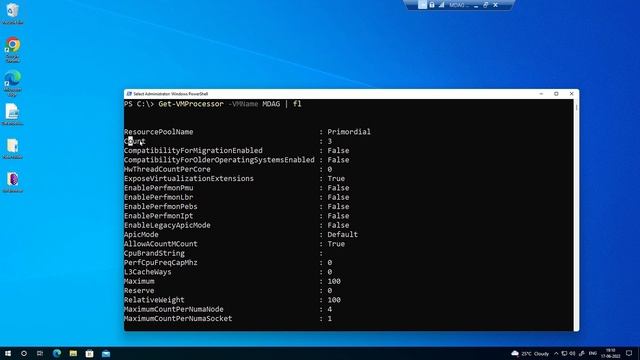Open the Recycle Bin desktop icon
This screenshot has width=640, height=360.
[x=13, y=12]
